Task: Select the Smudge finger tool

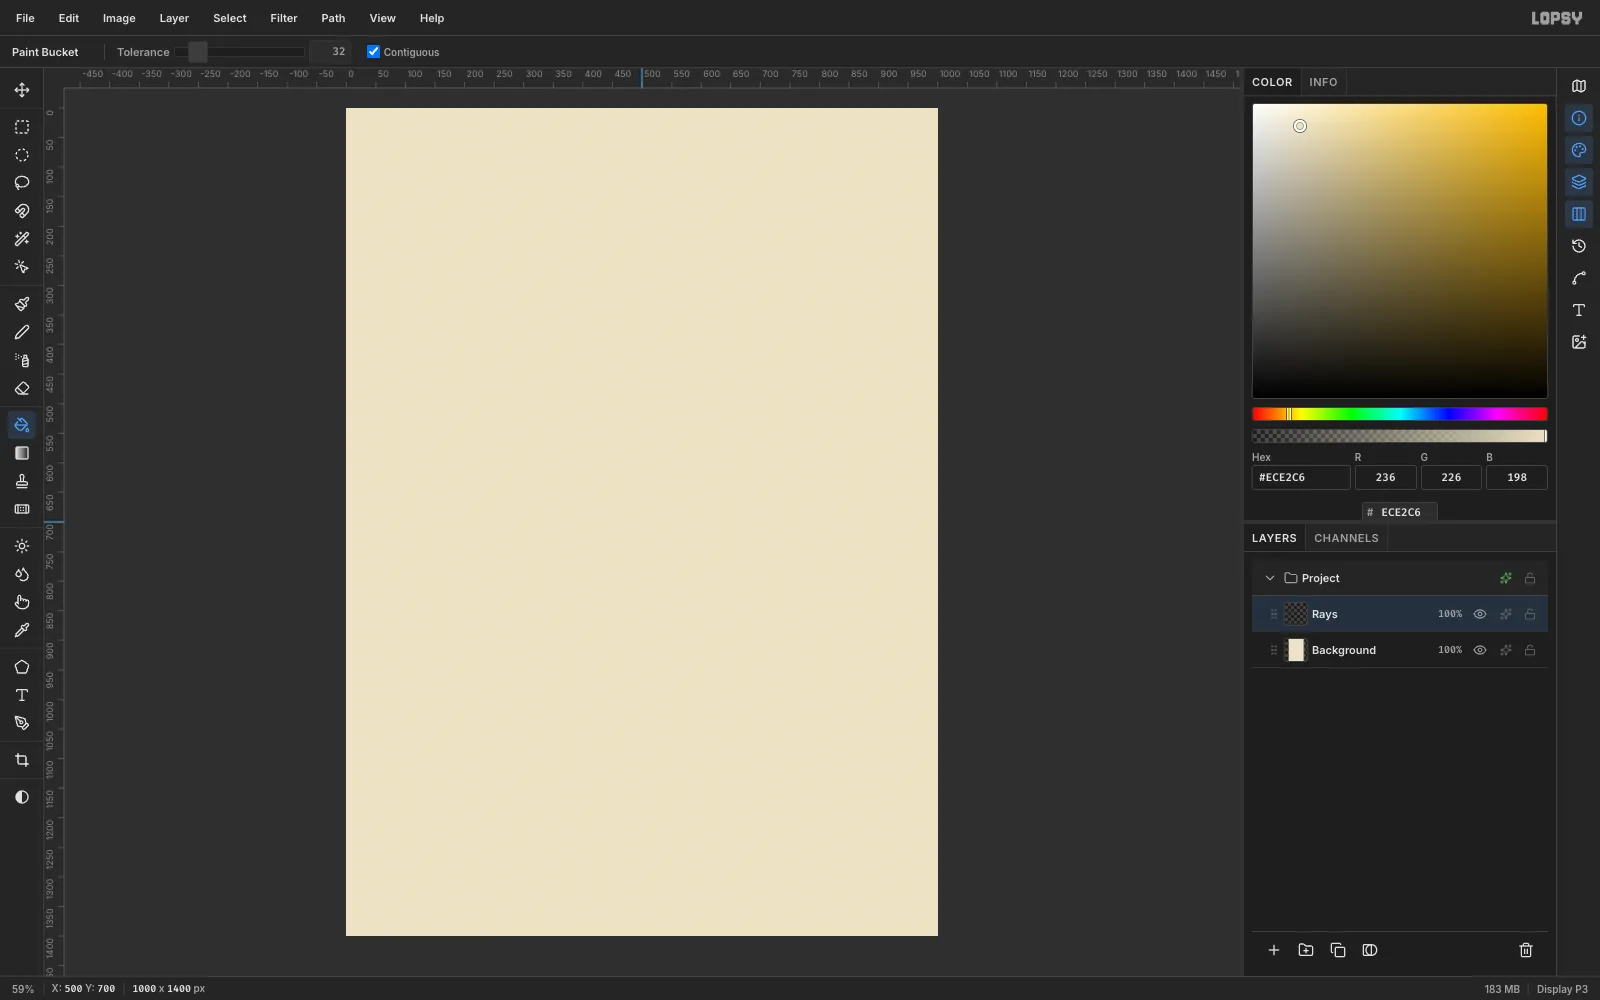Action: 22,602
